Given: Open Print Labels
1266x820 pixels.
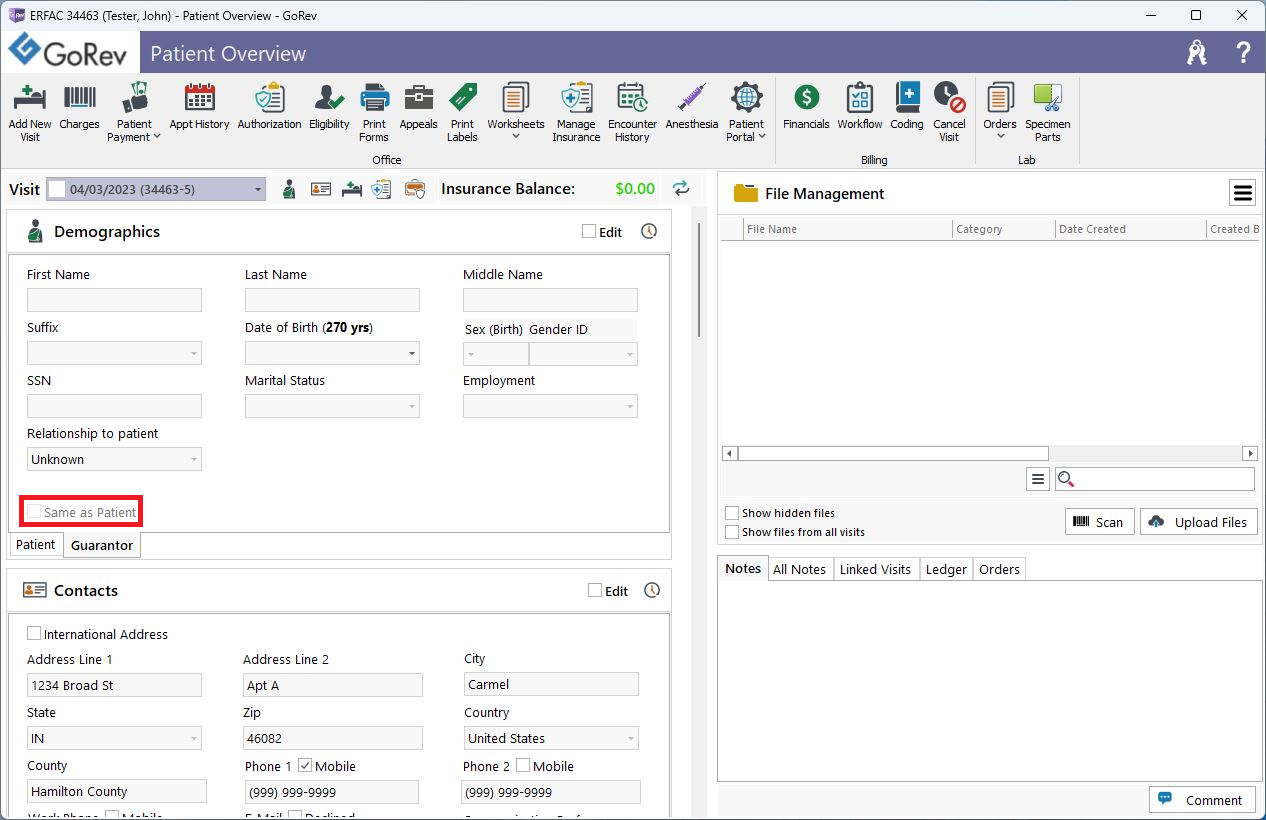Looking at the screenshot, I should [x=462, y=112].
